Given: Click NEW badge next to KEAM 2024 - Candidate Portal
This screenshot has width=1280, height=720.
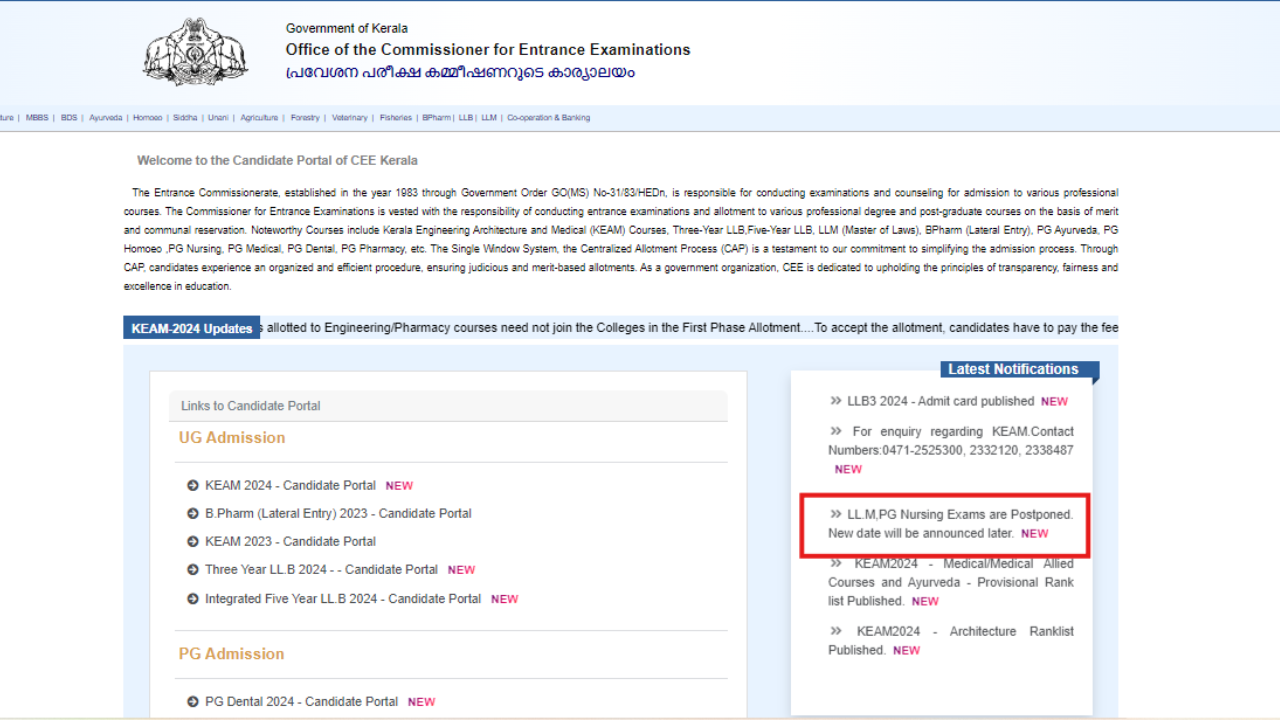Looking at the screenshot, I should pyautogui.click(x=399, y=486).
